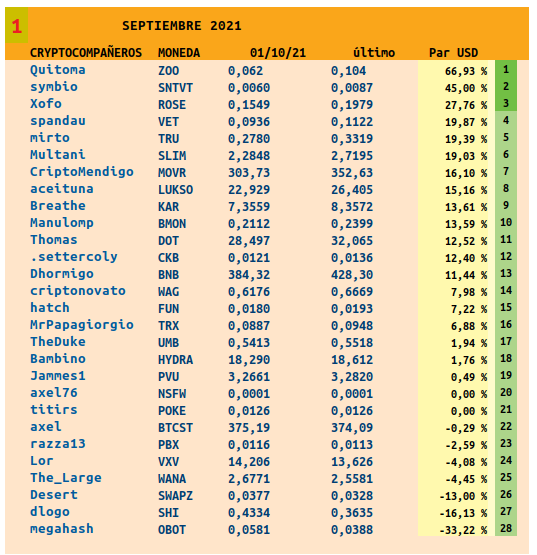Click the red number 1 badge

pyautogui.click(x=17, y=26)
